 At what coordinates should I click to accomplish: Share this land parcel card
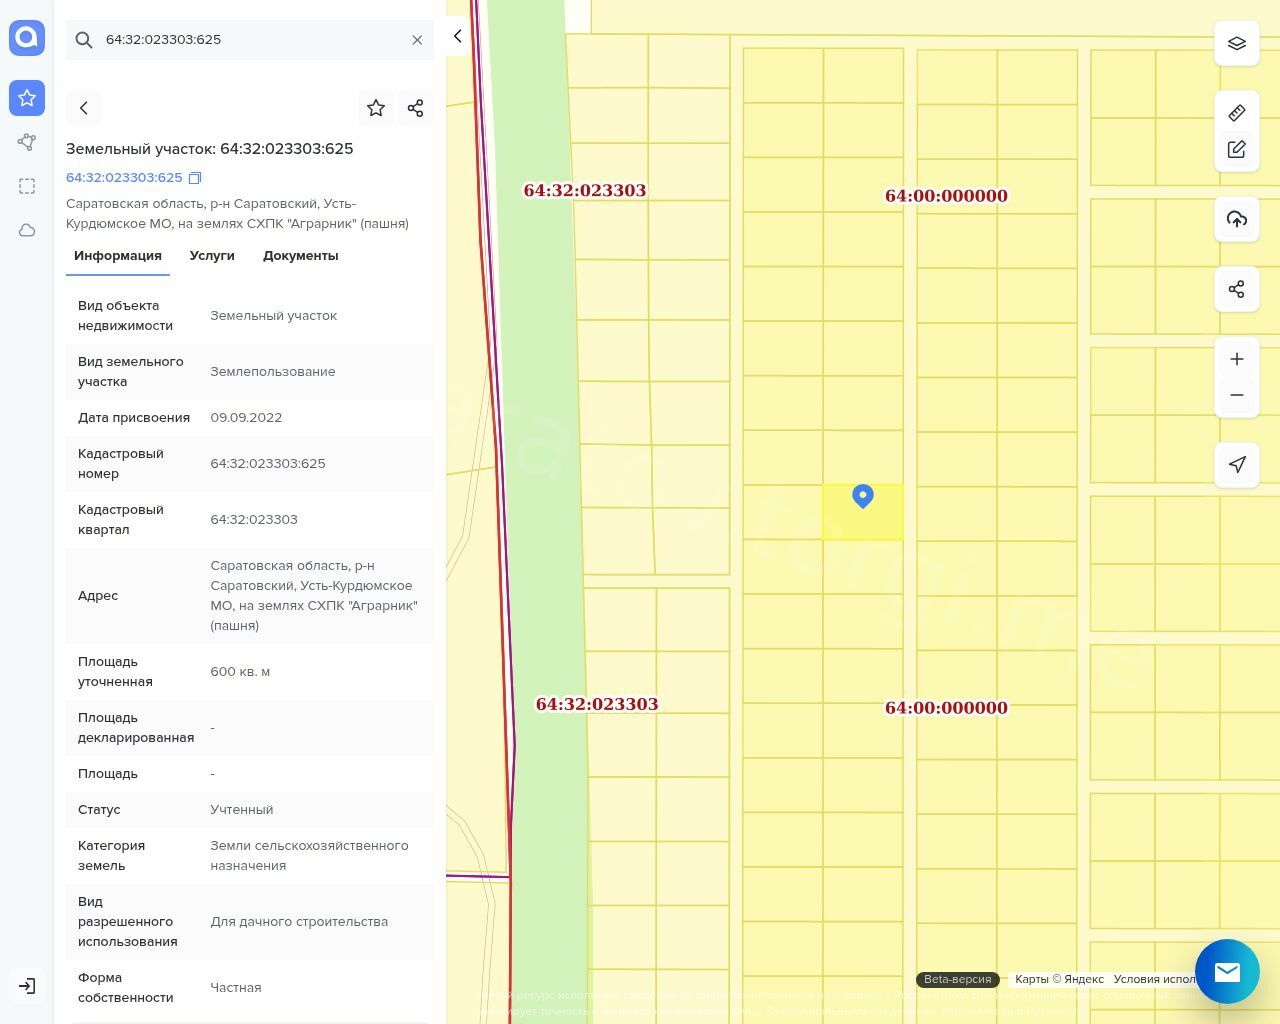coord(416,108)
